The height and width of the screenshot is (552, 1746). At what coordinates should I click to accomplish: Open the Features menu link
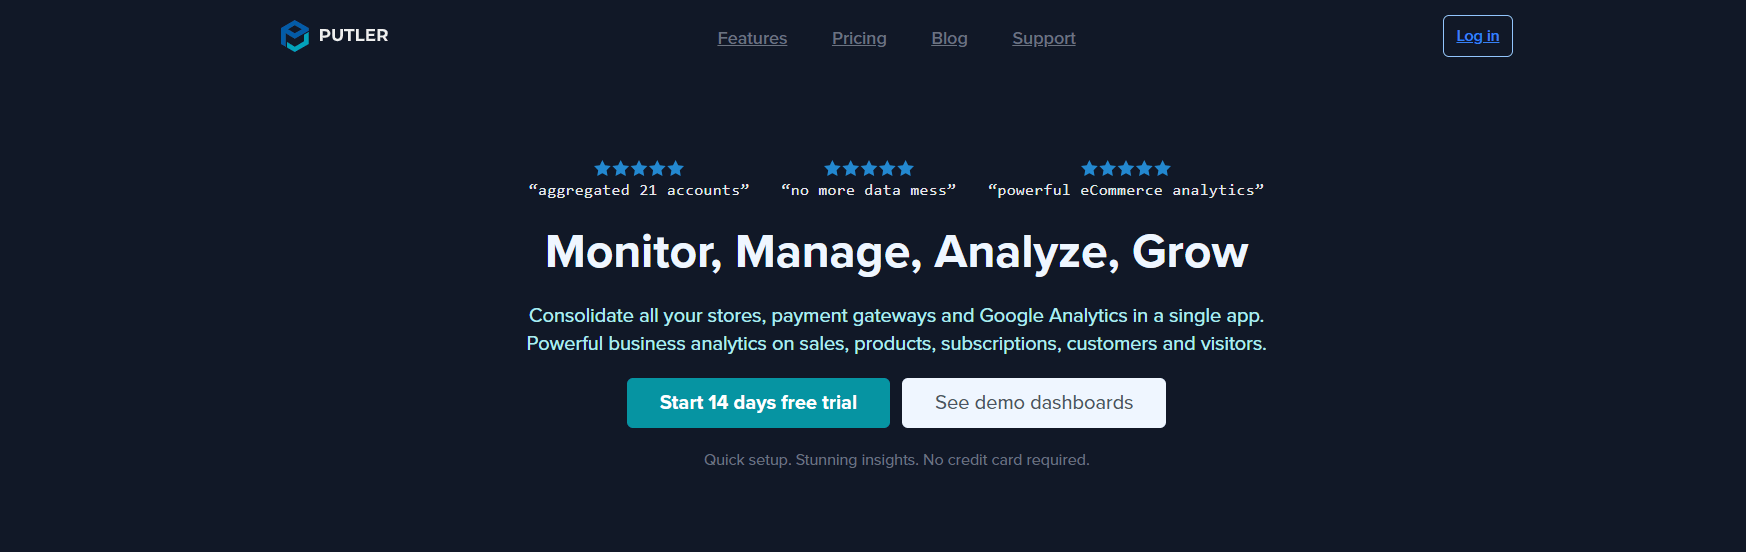coord(752,38)
